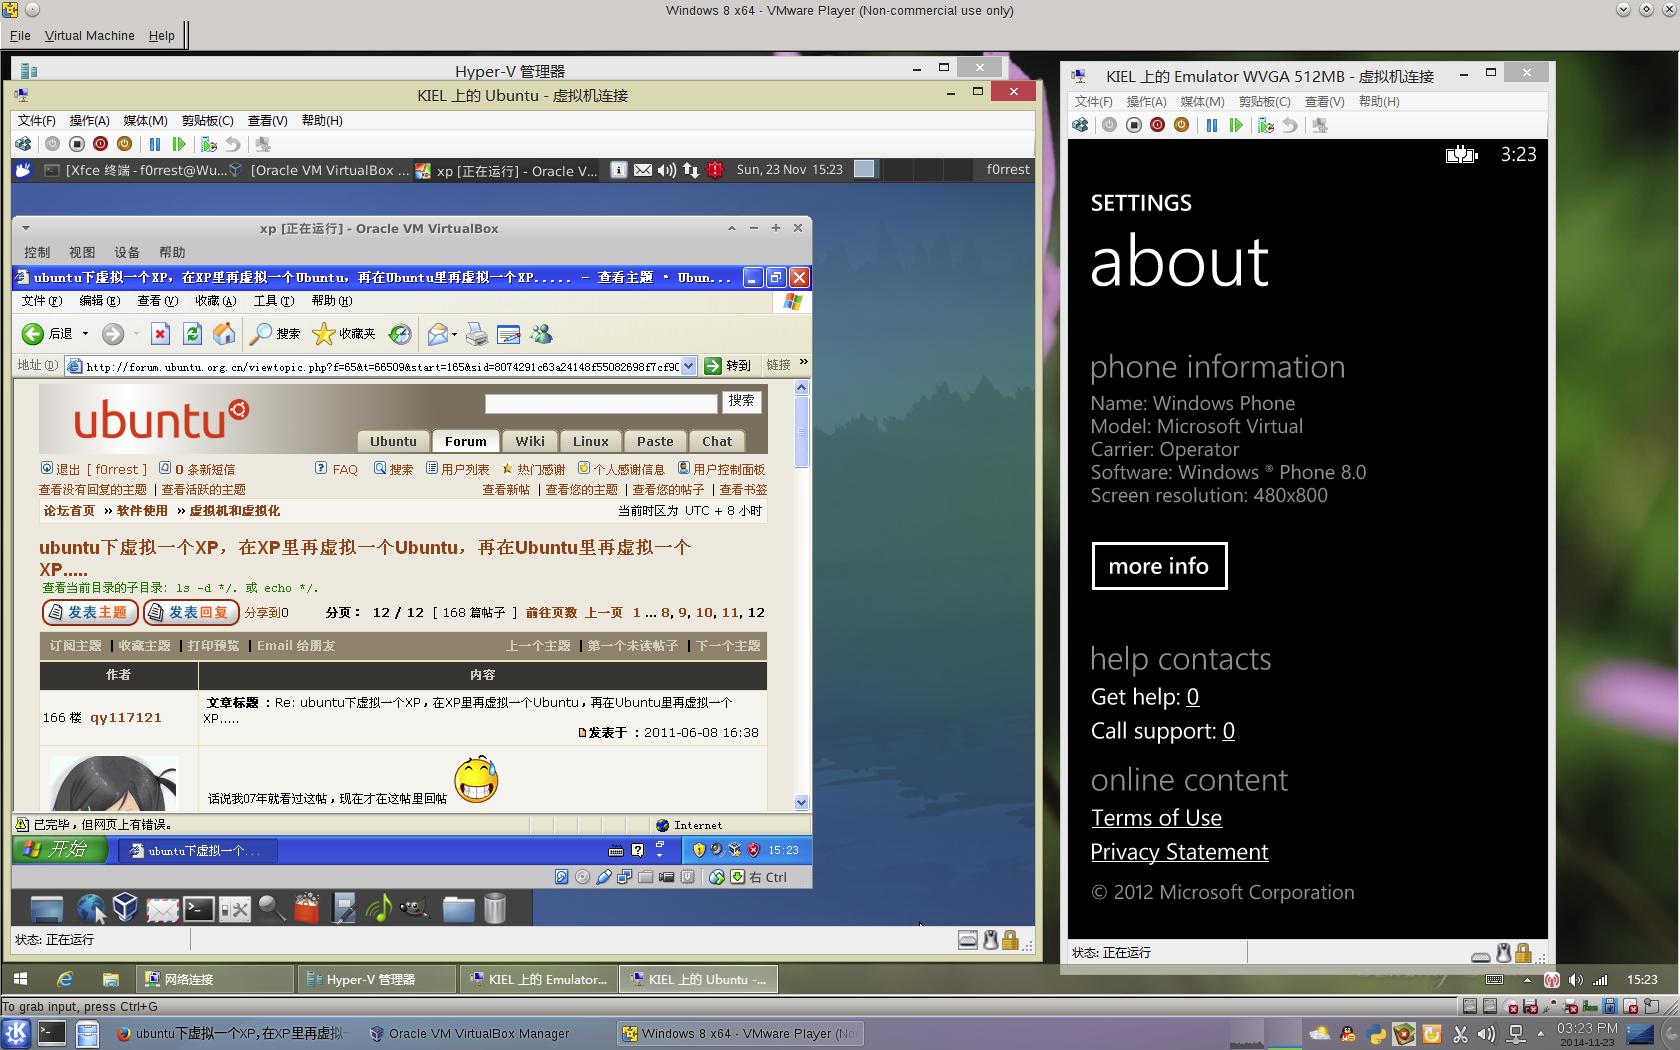
Task: Click red Shut Down icon in Ubuntu VM toolbar
Action: 100,144
